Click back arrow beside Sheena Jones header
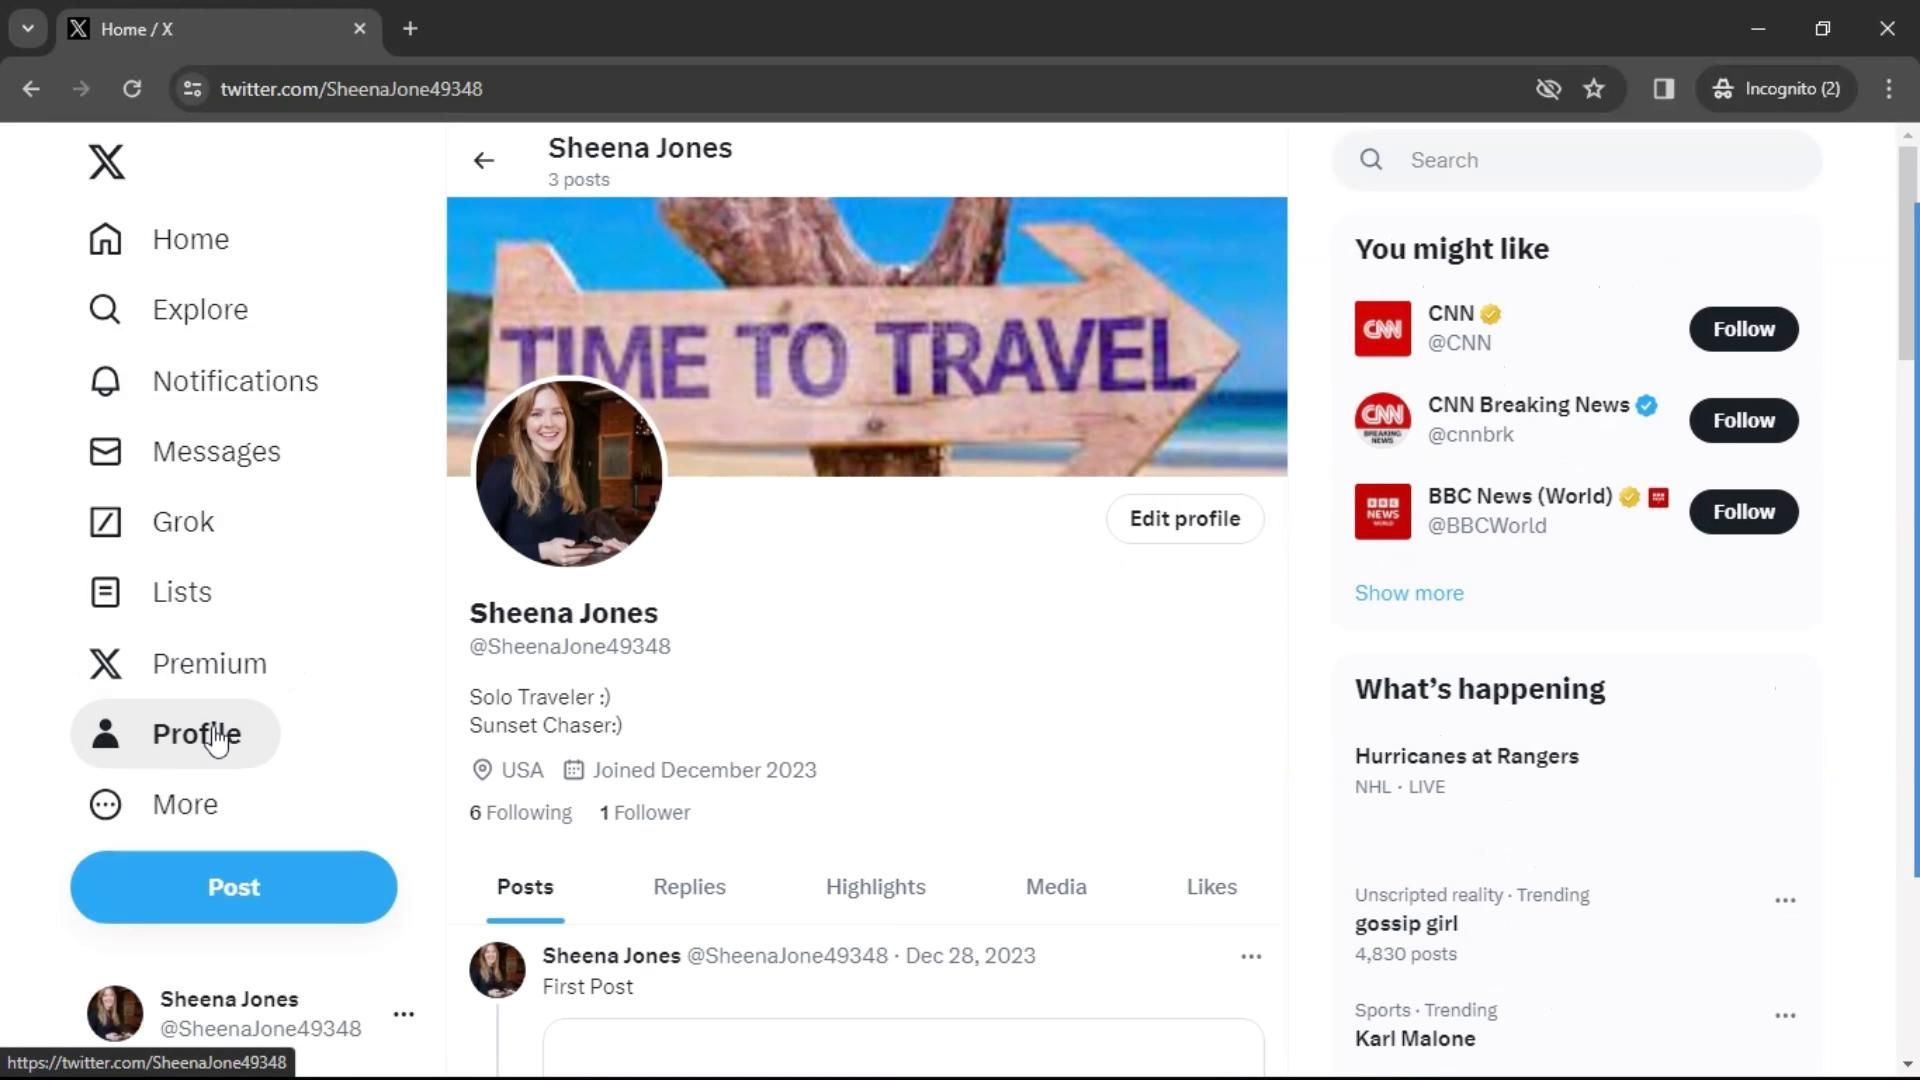Screen dimensions: 1920x1080 click(484, 160)
